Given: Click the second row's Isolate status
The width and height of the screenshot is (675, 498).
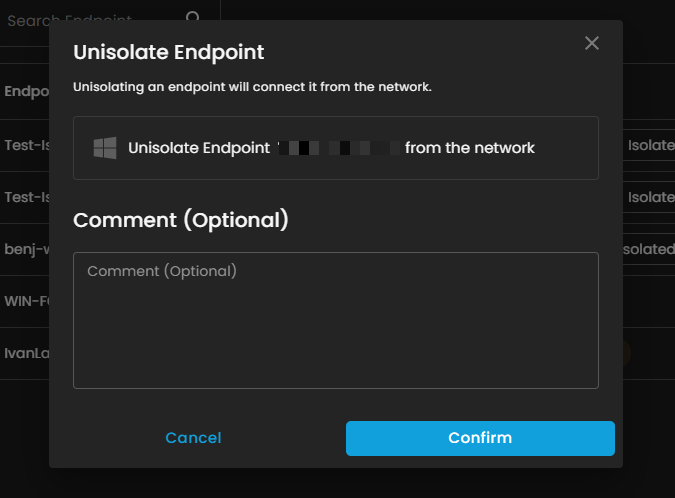Looking at the screenshot, I should pyautogui.click(x=650, y=197).
